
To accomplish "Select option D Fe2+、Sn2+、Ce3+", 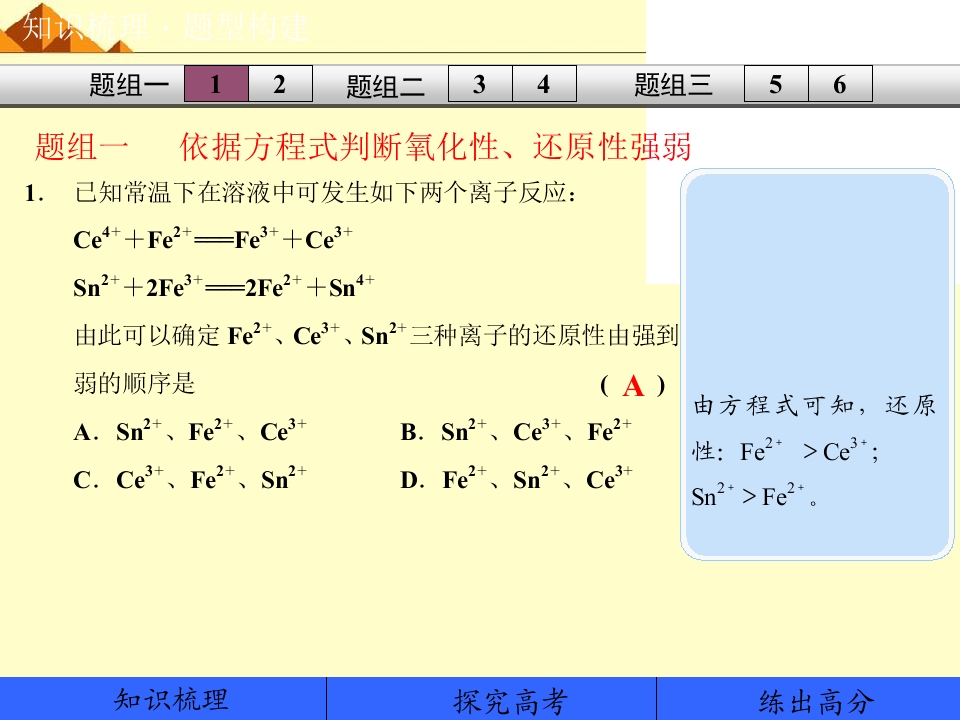I will coord(516,479).
